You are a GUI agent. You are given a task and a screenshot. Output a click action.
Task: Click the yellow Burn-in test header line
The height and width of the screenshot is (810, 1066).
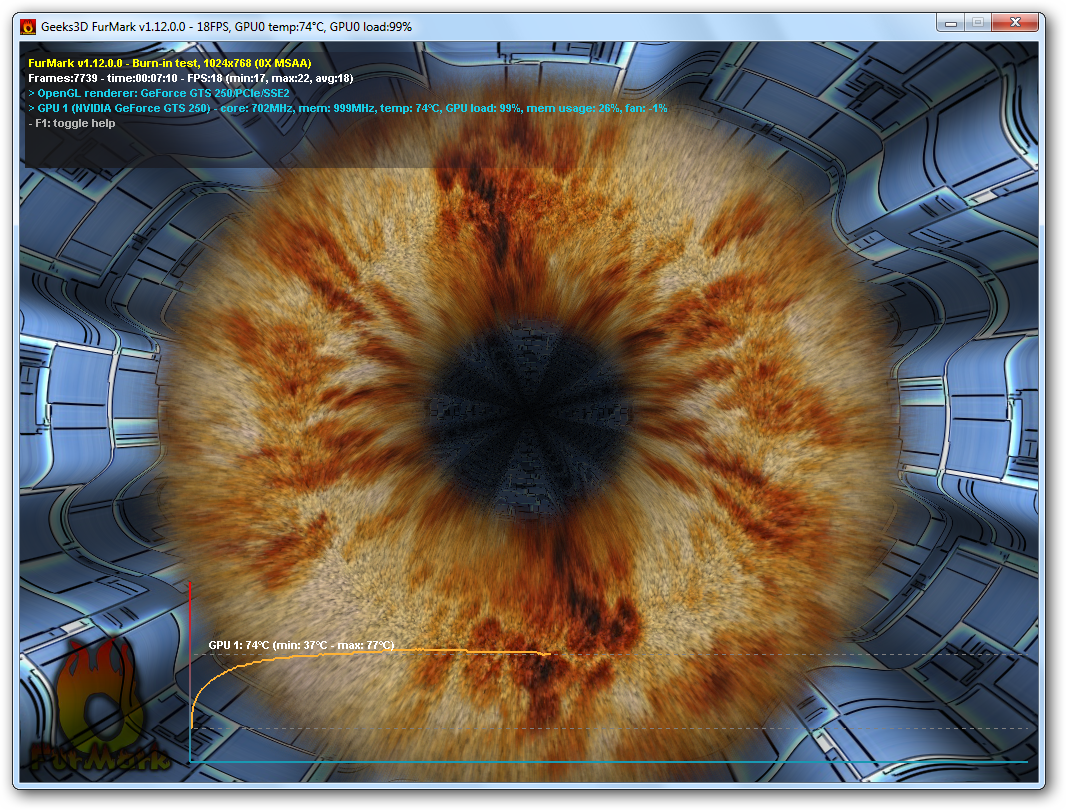tap(170, 63)
